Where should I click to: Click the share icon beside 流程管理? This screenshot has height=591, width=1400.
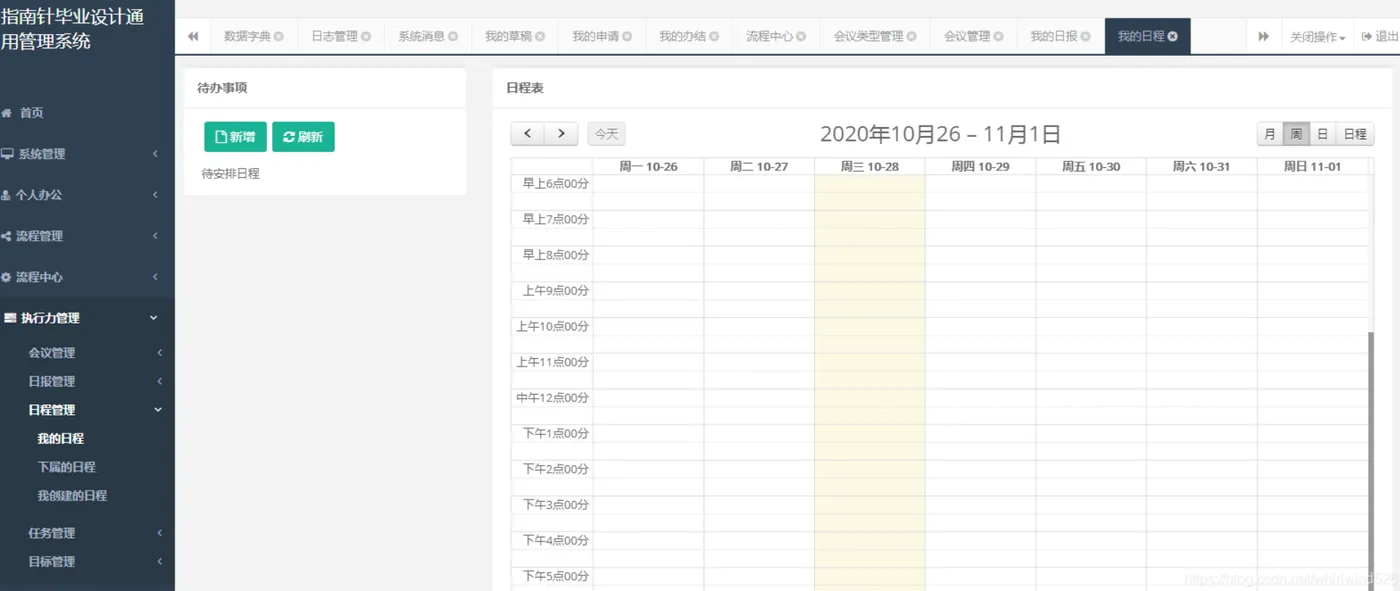coord(6,236)
